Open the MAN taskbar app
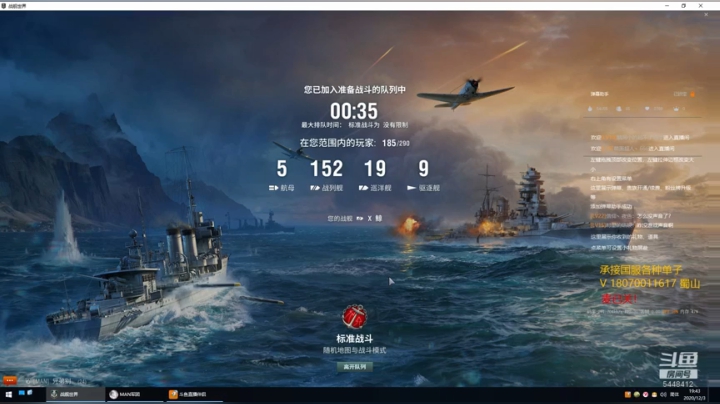 coord(135,394)
